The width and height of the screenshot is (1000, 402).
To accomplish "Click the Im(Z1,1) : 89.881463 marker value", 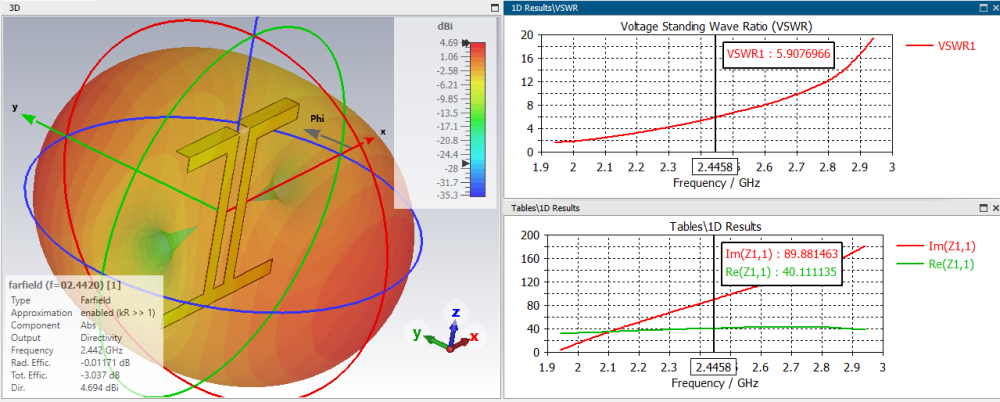I will (781, 255).
